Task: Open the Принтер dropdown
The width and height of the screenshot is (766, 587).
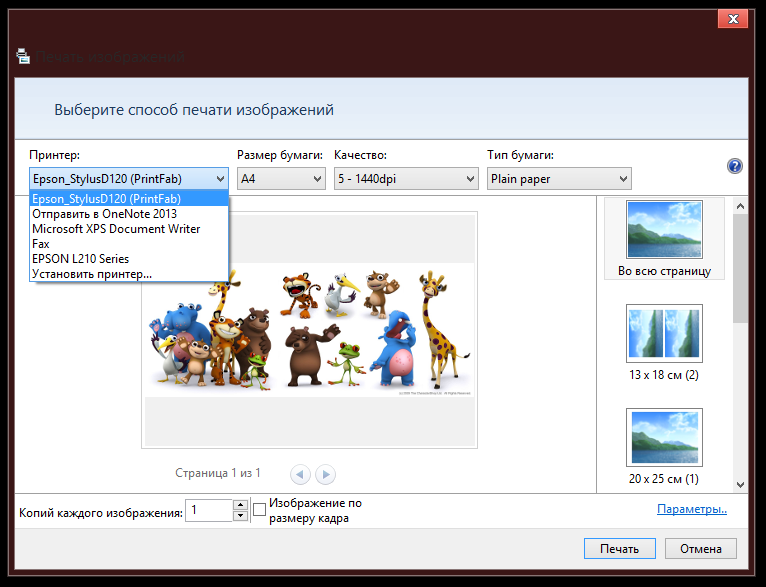Action: [129, 179]
